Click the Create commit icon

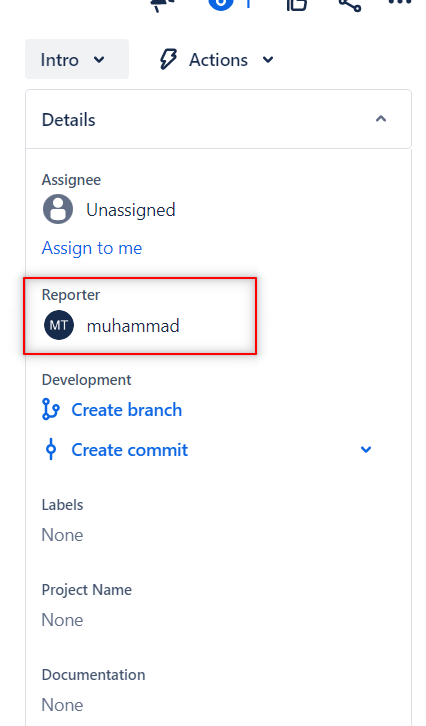(x=51, y=450)
